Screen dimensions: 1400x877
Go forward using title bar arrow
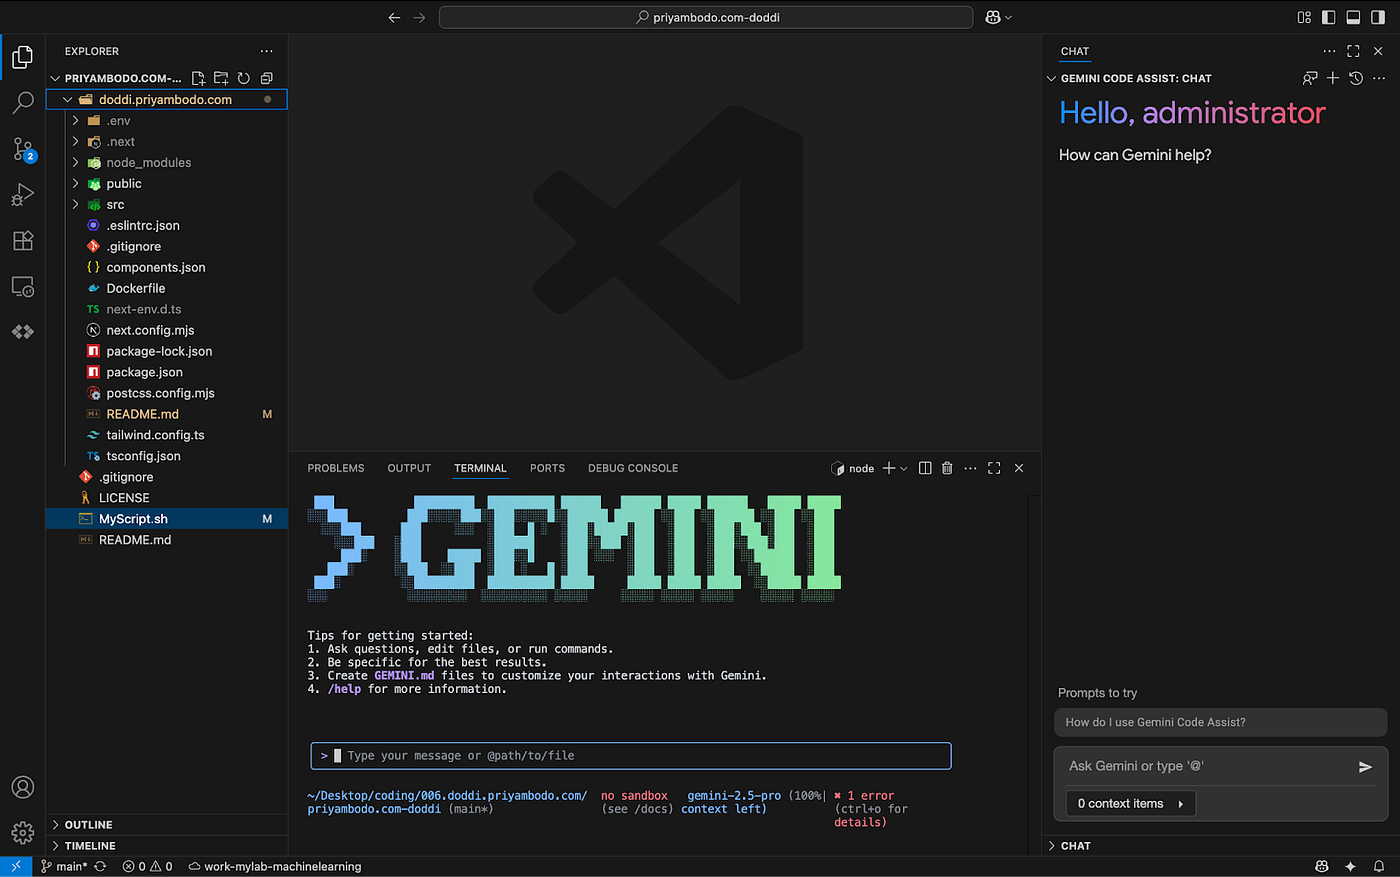point(419,17)
